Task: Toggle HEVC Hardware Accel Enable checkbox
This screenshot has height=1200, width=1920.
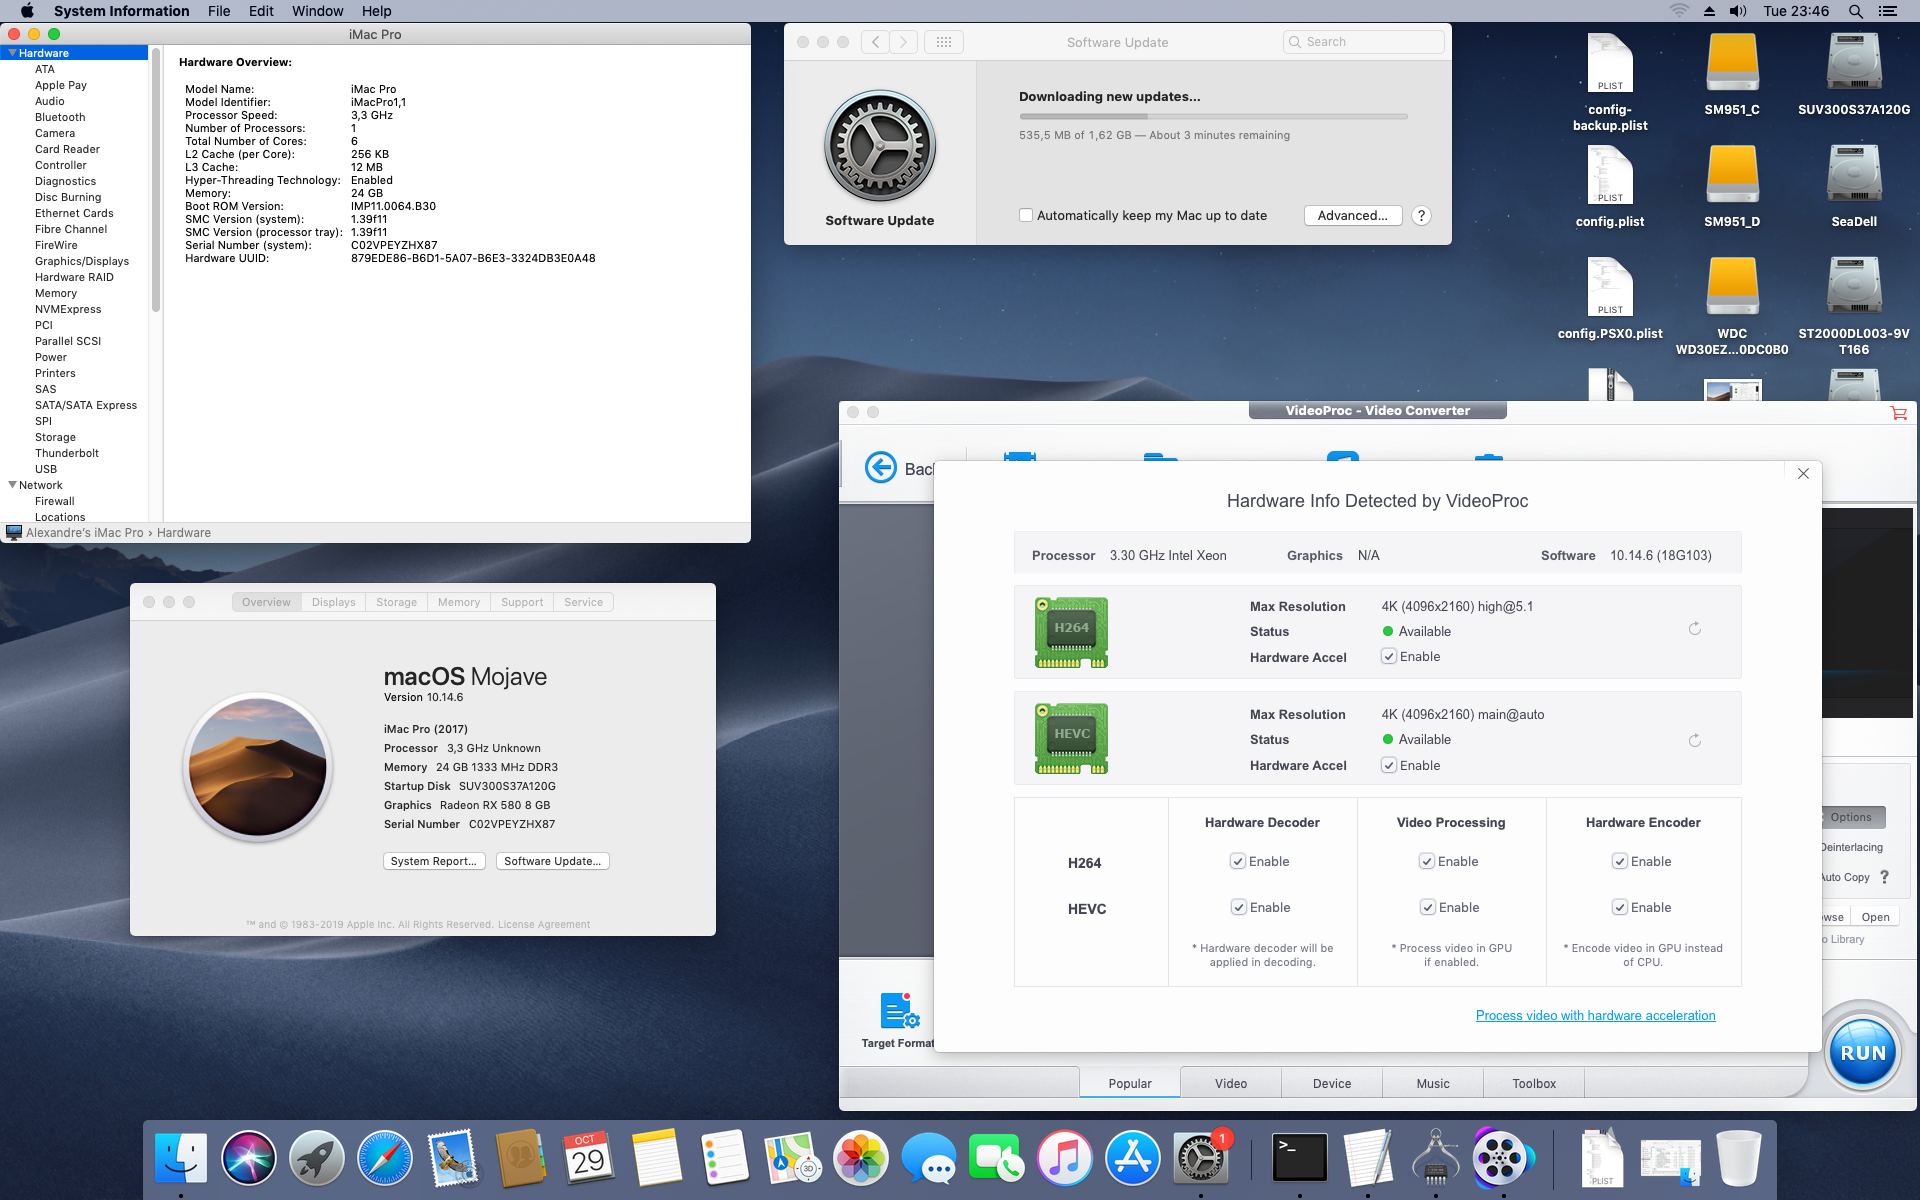Action: pyautogui.click(x=1389, y=766)
